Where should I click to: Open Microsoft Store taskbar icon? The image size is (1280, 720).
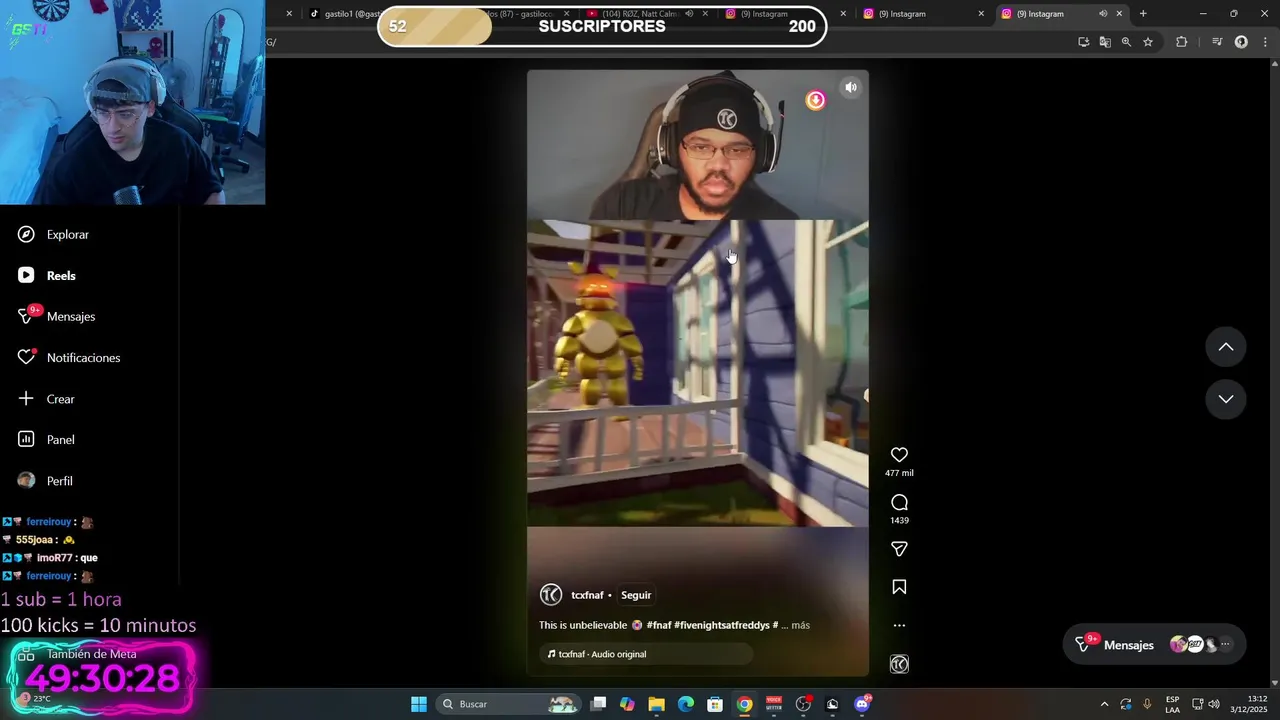(715, 704)
